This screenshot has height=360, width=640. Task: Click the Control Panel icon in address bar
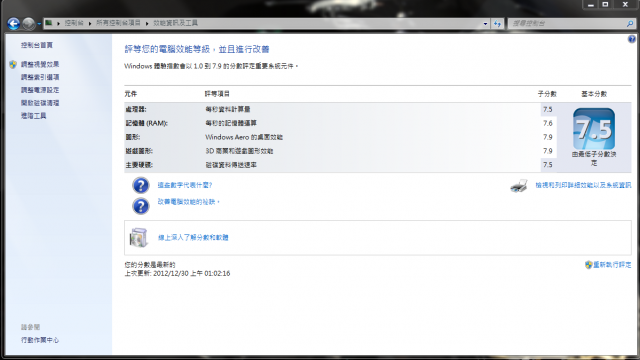[49, 23]
